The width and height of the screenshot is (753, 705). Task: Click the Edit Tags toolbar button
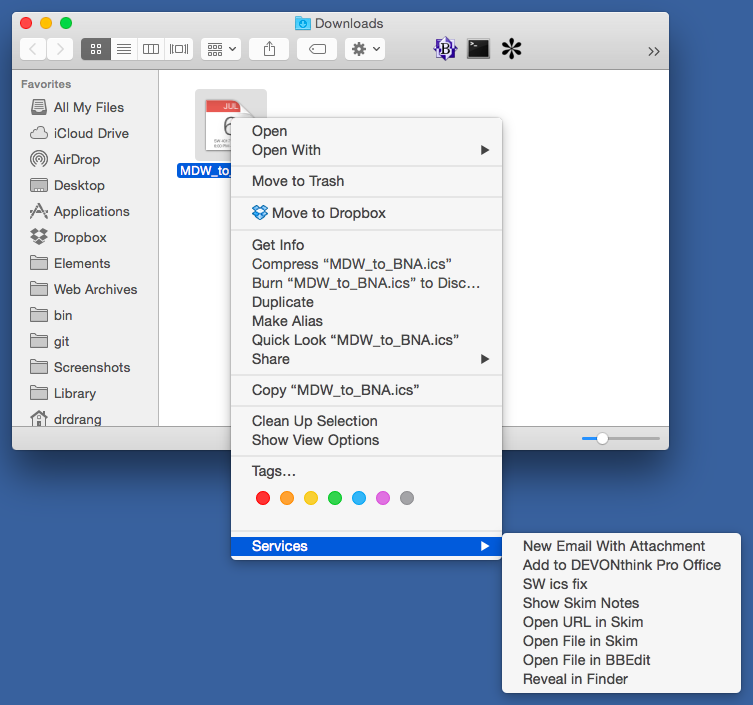(317, 48)
